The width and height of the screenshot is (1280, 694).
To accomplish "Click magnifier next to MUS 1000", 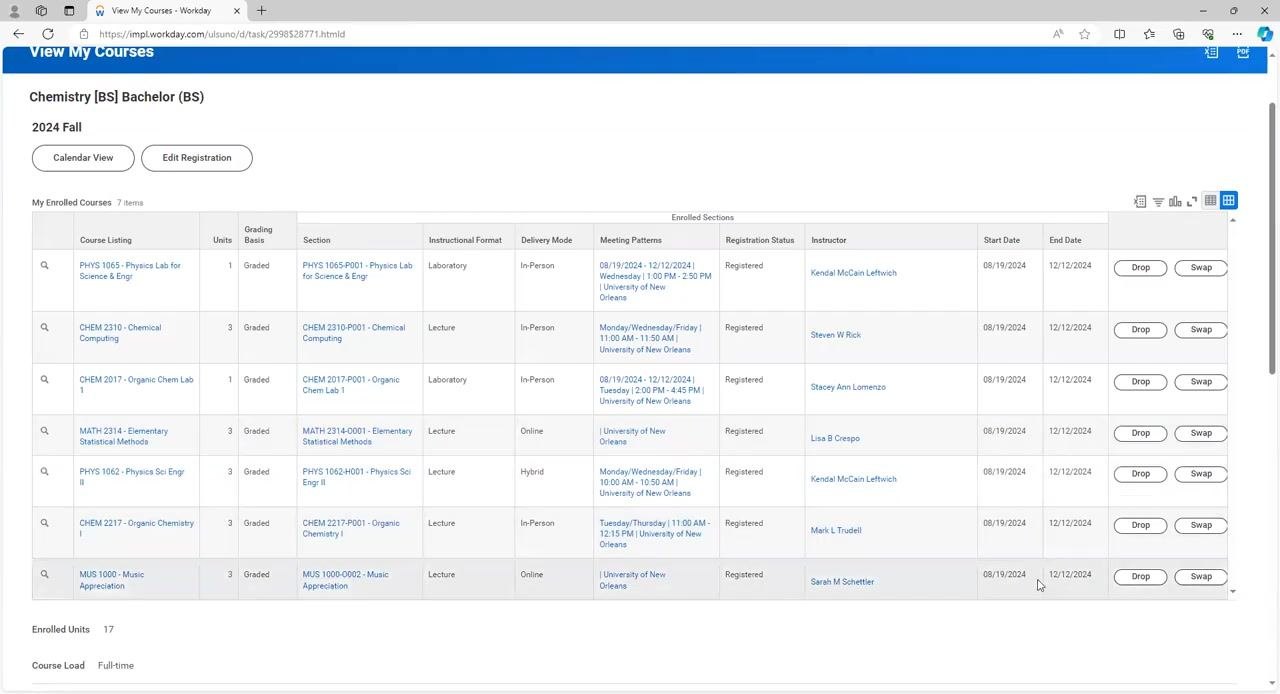I will coord(44,575).
